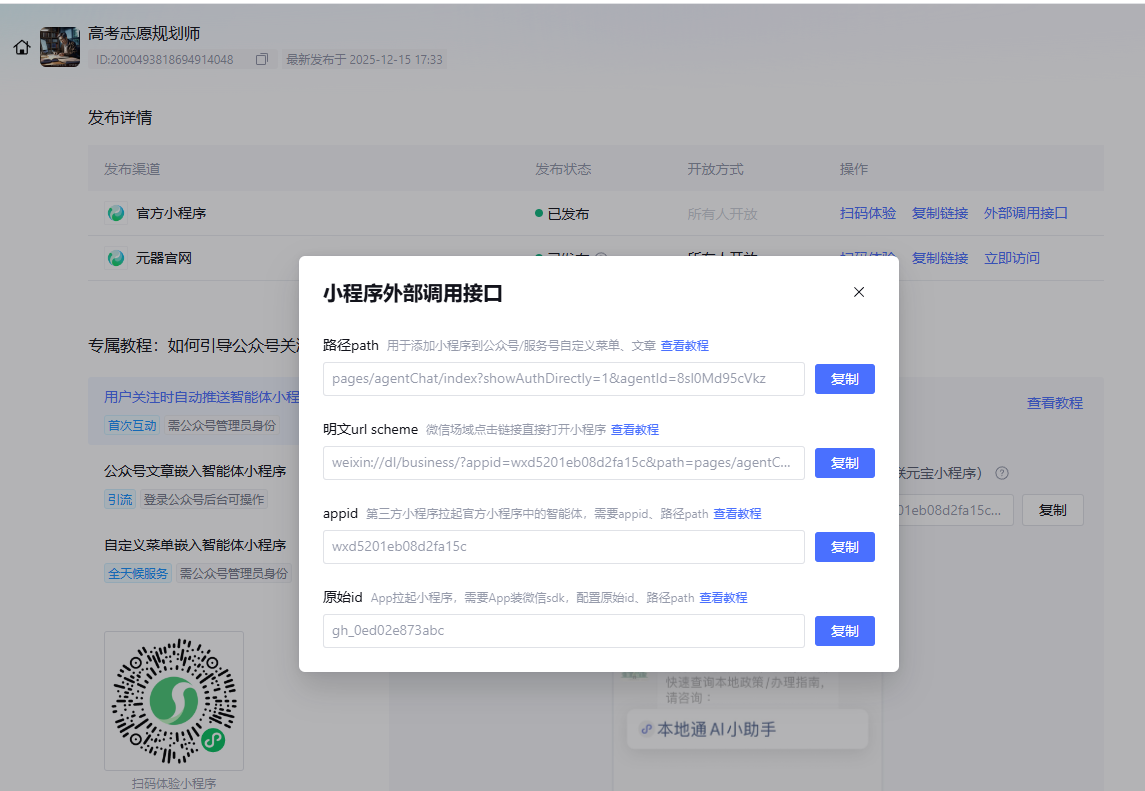Copy the appid value in dialog
Screen dimensions: 1145x791
[x=845, y=547]
